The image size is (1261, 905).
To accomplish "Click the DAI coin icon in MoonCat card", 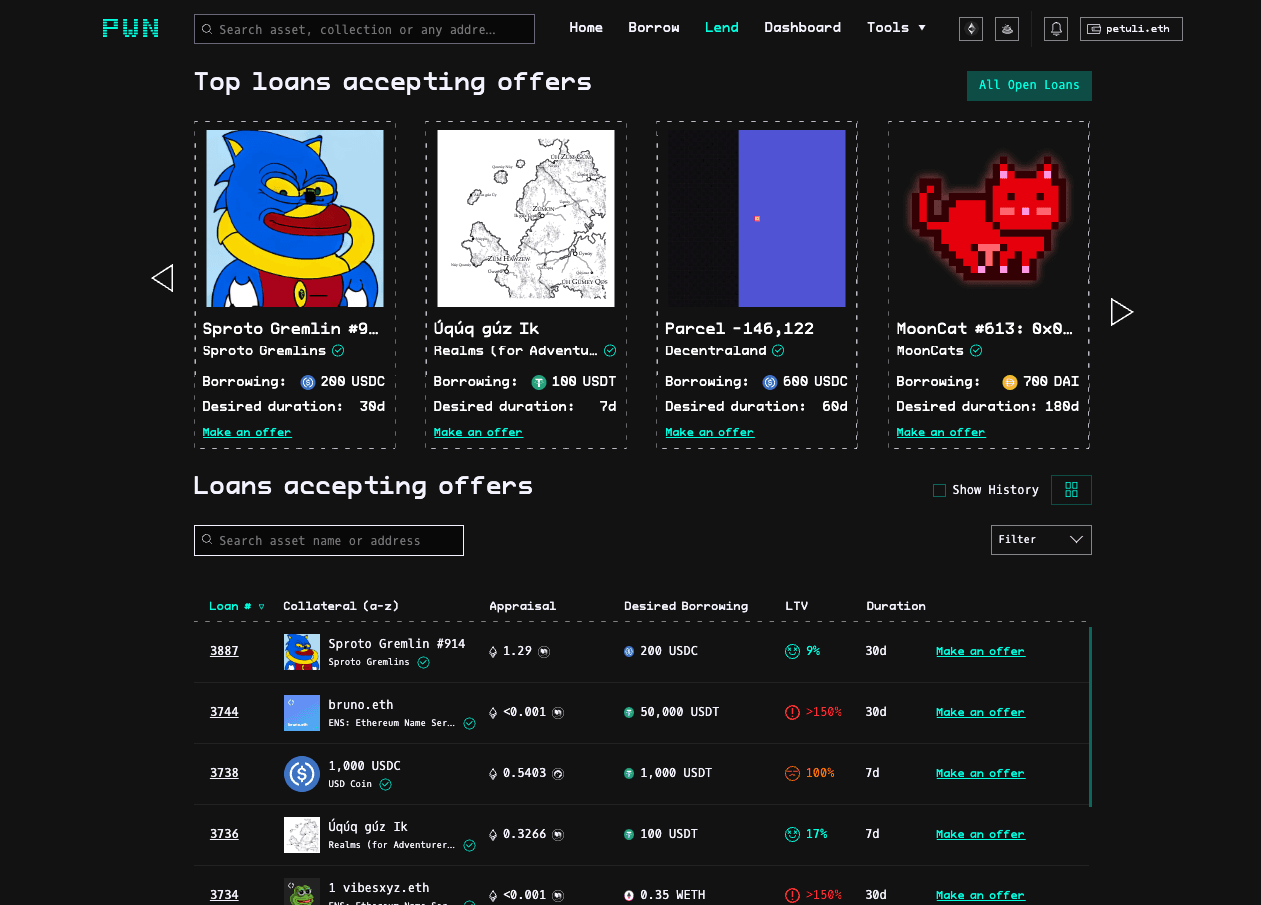I will (1010, 382).
